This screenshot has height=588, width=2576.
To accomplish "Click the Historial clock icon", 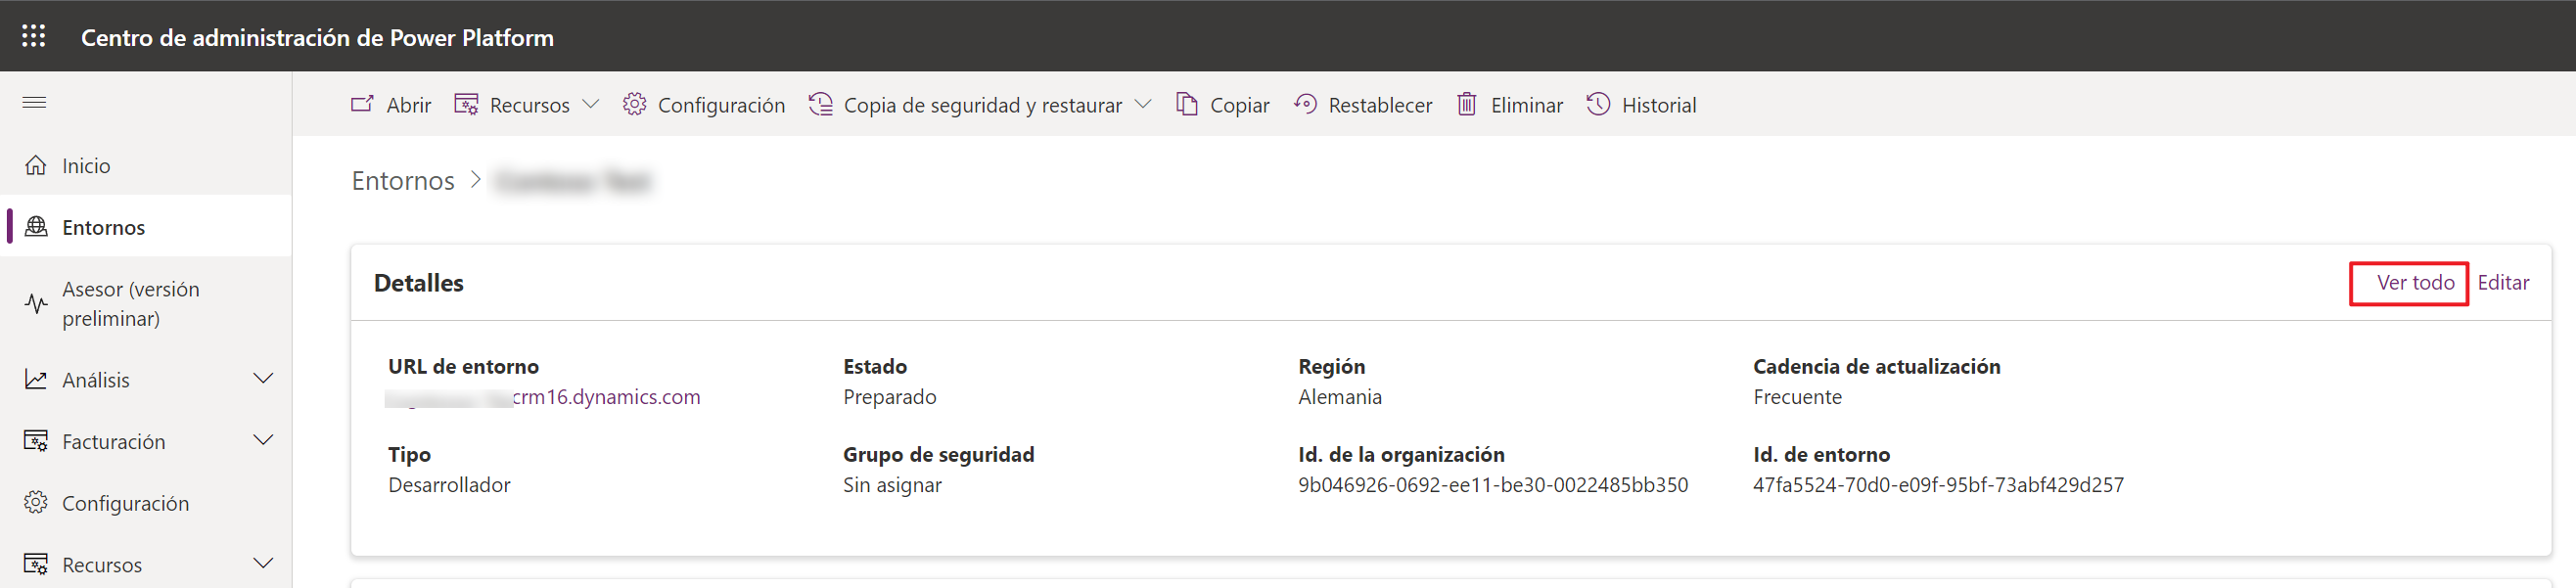I will click(x=1598, y=104).
